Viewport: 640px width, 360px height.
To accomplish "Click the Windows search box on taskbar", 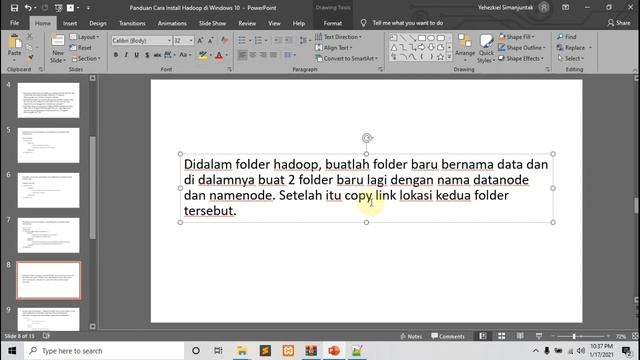I will coord(104,351).
